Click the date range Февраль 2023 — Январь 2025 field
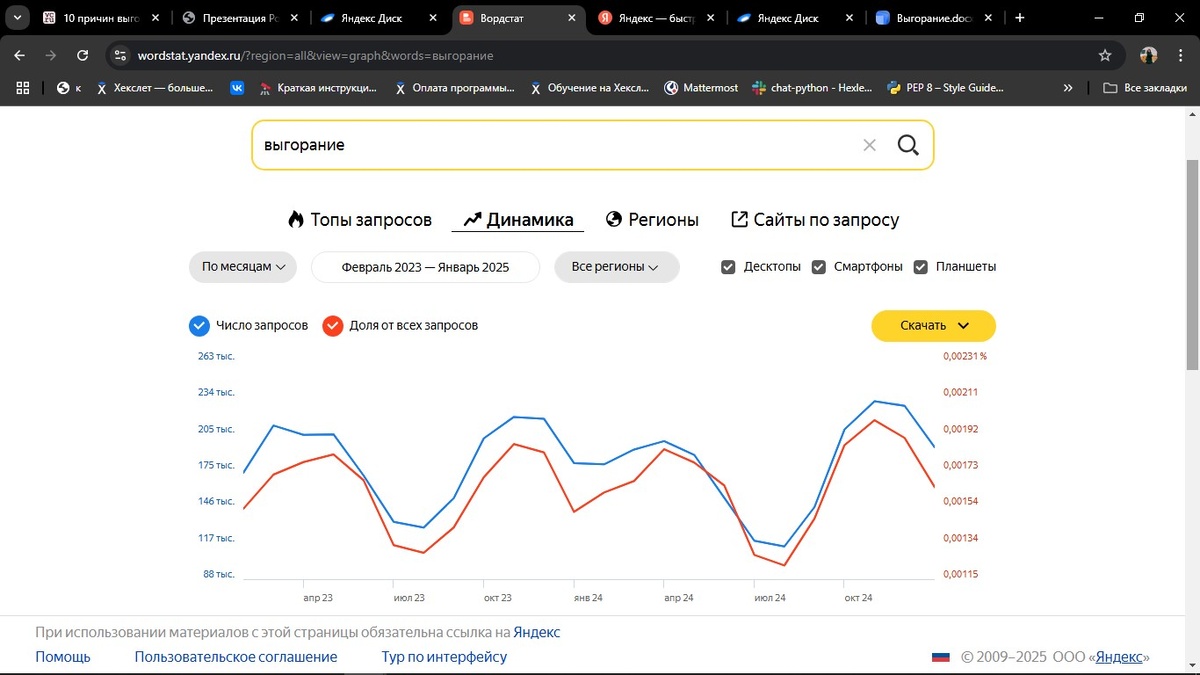This screenshot has height=675, width=1200. point(426,267)
